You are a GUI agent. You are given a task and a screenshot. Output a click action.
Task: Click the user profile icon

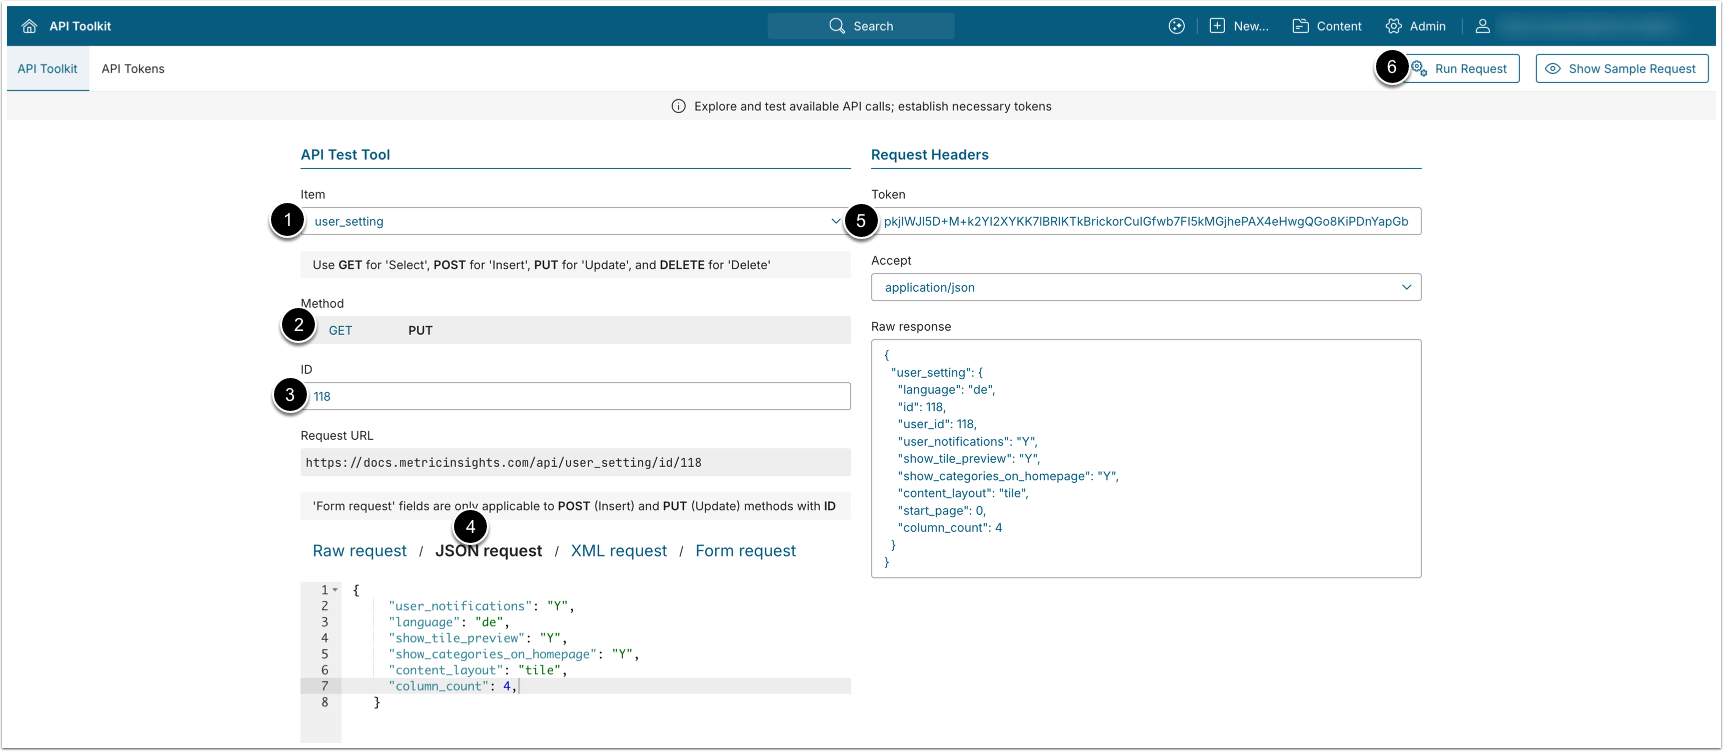tap(1483, 26)
